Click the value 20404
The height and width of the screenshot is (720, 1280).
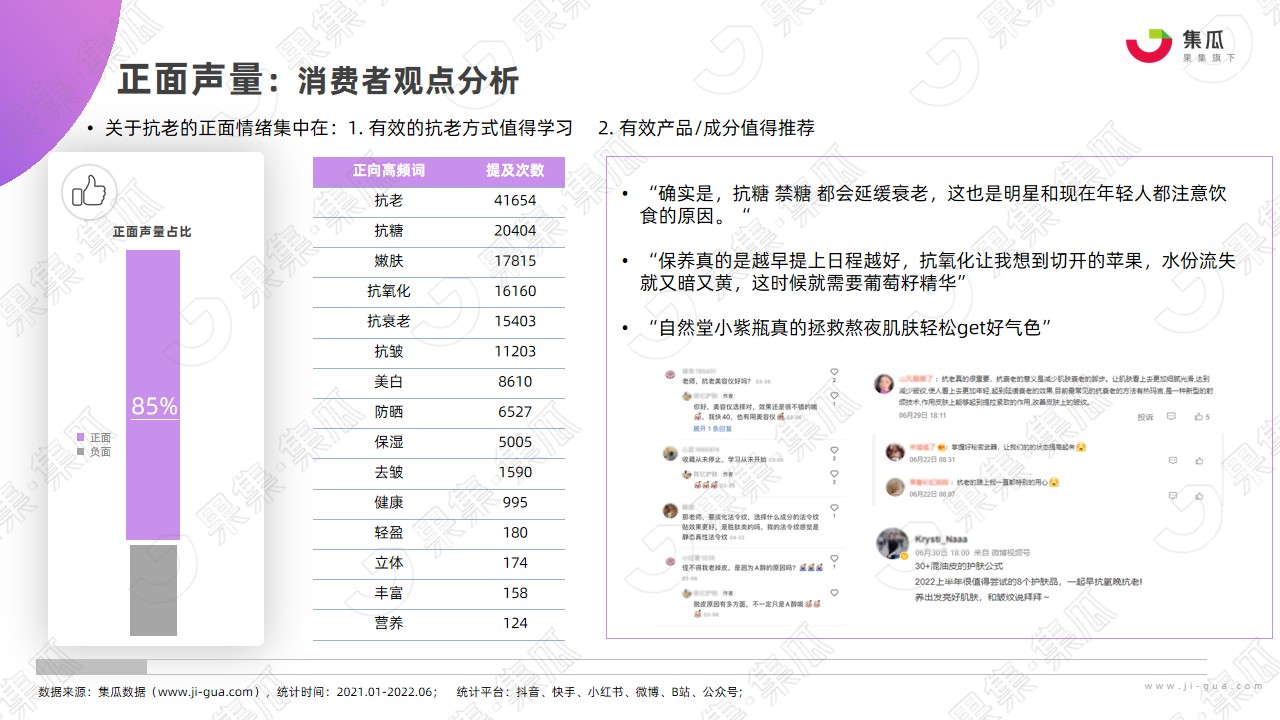(515, 231)
